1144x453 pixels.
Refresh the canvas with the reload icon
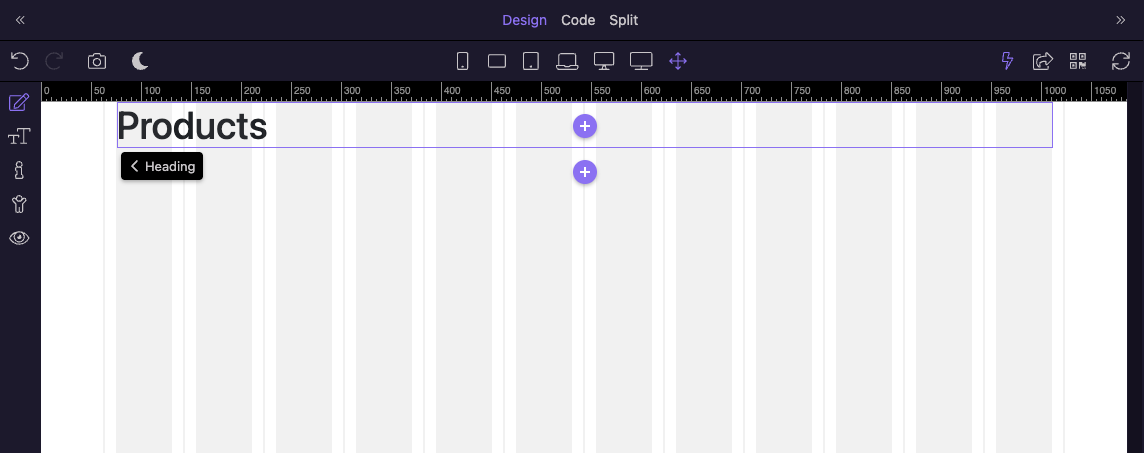coord(1121,61)
